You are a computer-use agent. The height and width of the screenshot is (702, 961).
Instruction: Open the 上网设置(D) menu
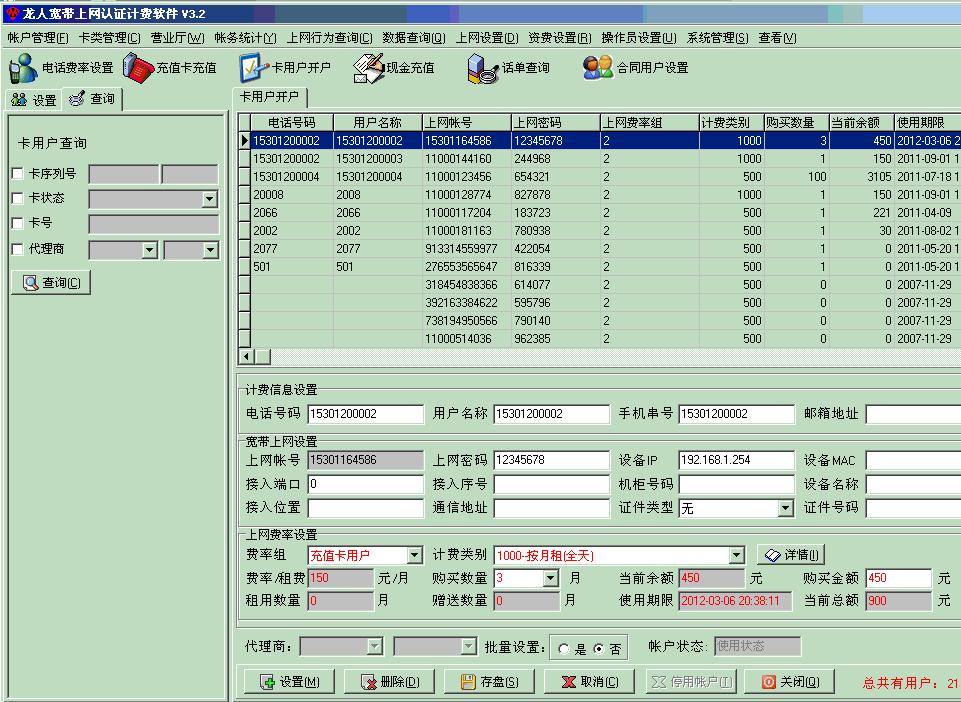(487, 38)
